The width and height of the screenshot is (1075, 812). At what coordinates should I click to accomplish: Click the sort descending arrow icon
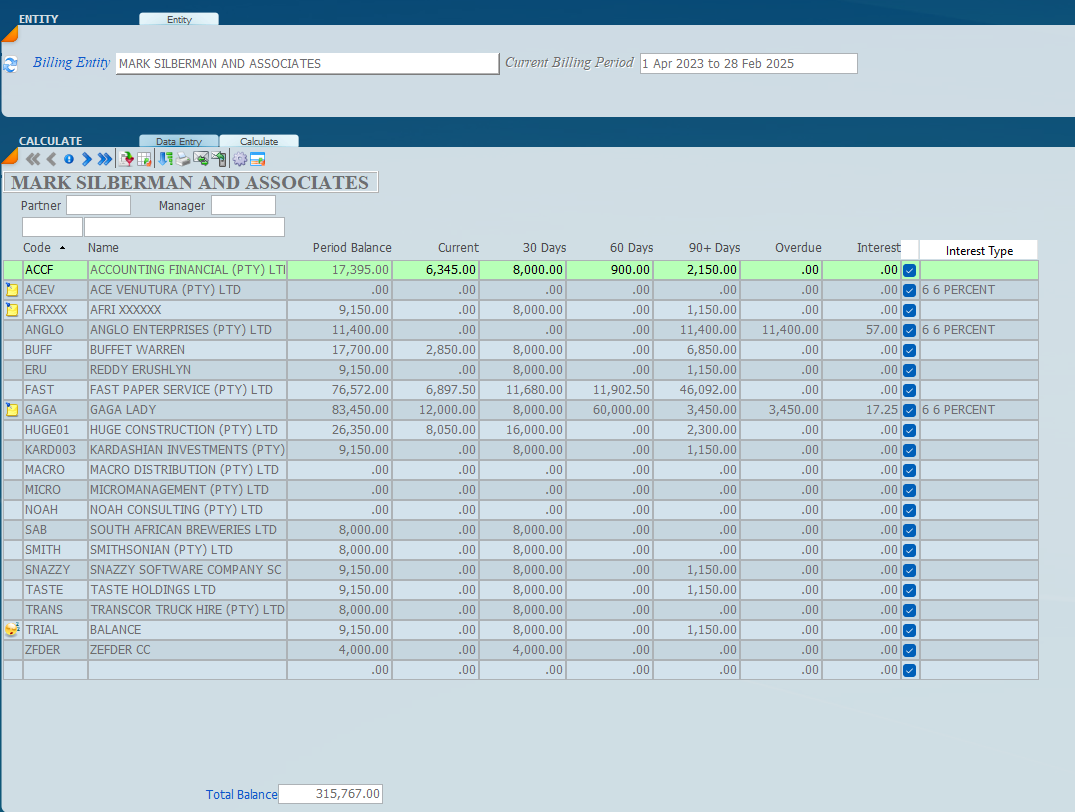166,159
